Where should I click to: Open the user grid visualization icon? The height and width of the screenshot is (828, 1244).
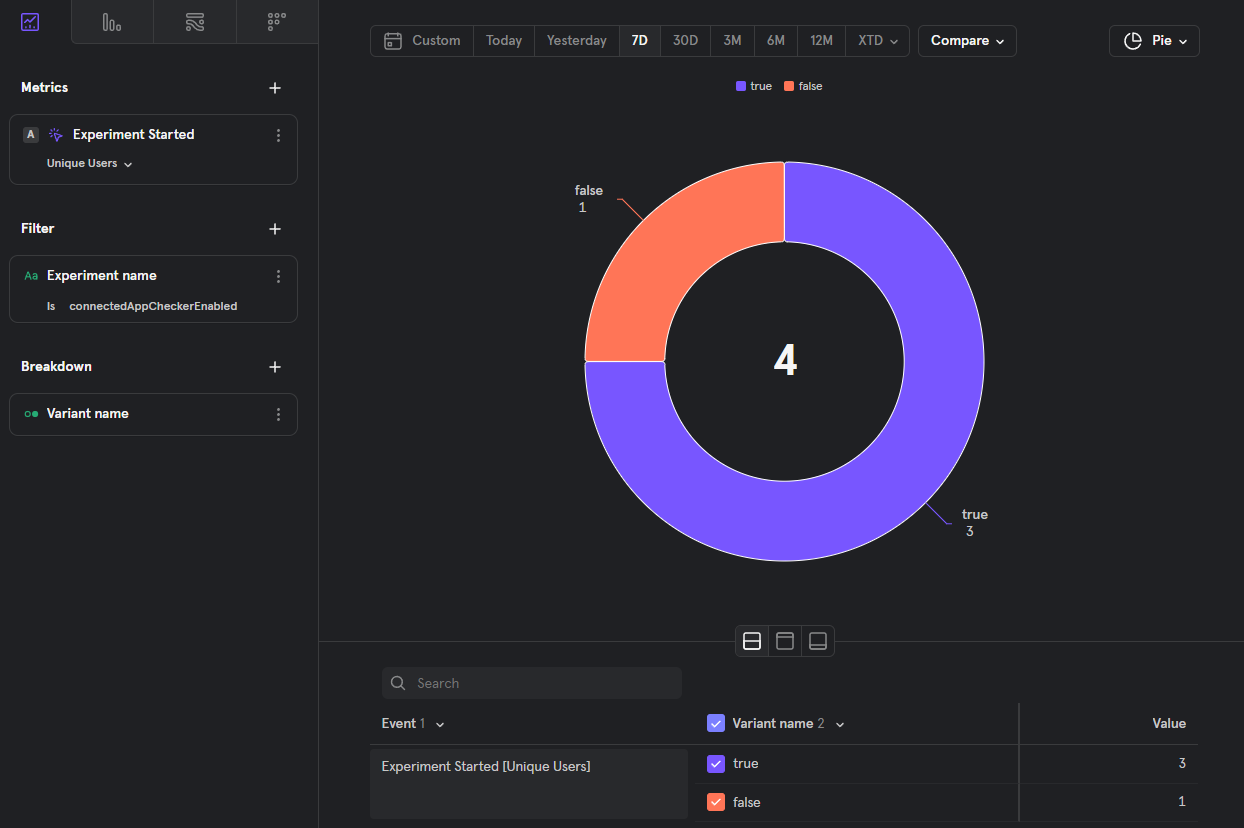[276, 21]
